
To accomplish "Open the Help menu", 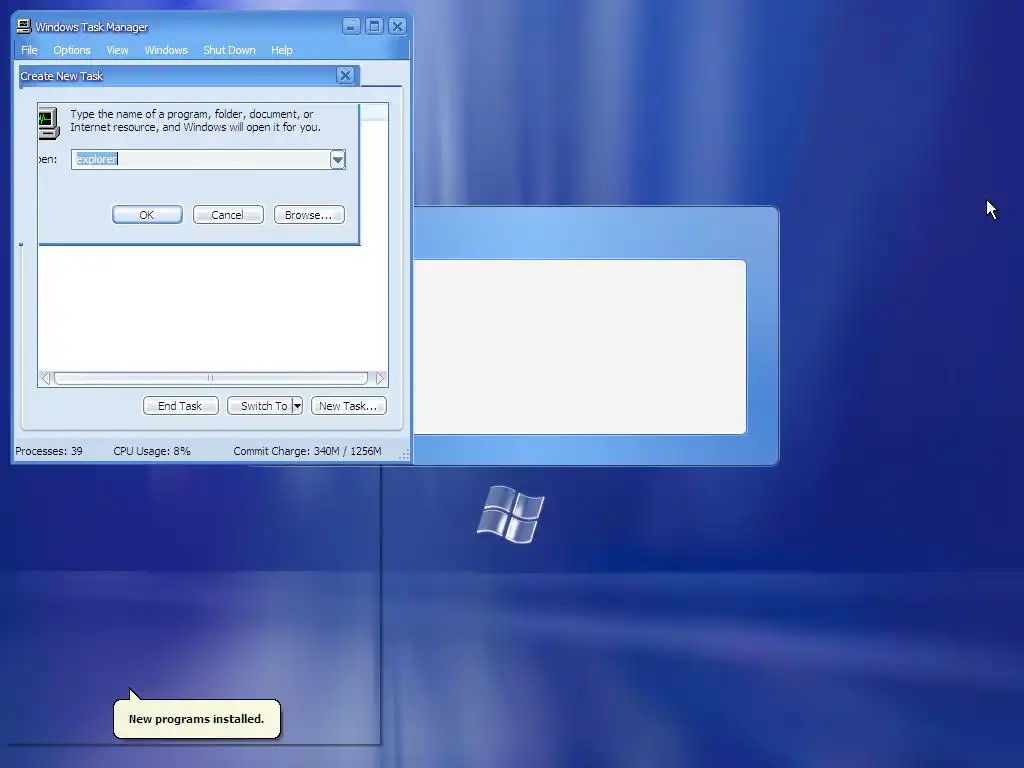I will pos(281,50).
